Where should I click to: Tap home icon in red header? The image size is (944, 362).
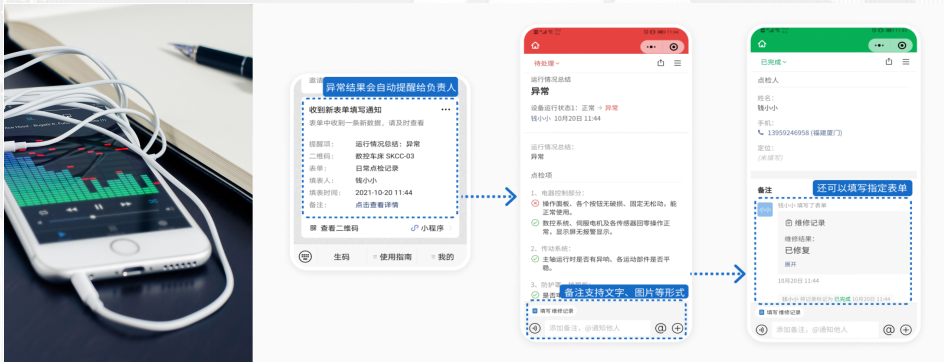pyautogui.click(x=535, y=45)
